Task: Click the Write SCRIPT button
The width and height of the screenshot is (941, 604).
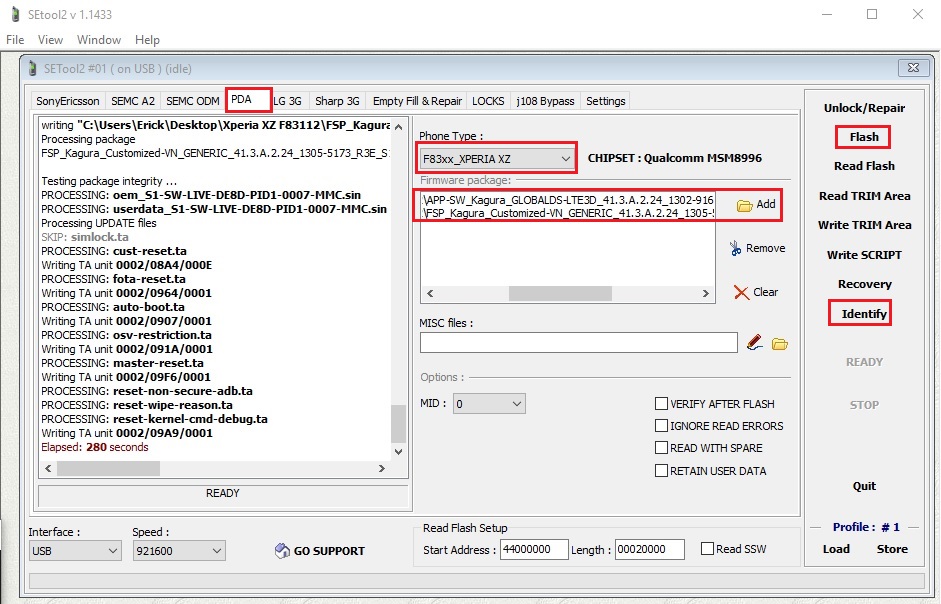Action: pyautogui.click(x=864, y=255)
